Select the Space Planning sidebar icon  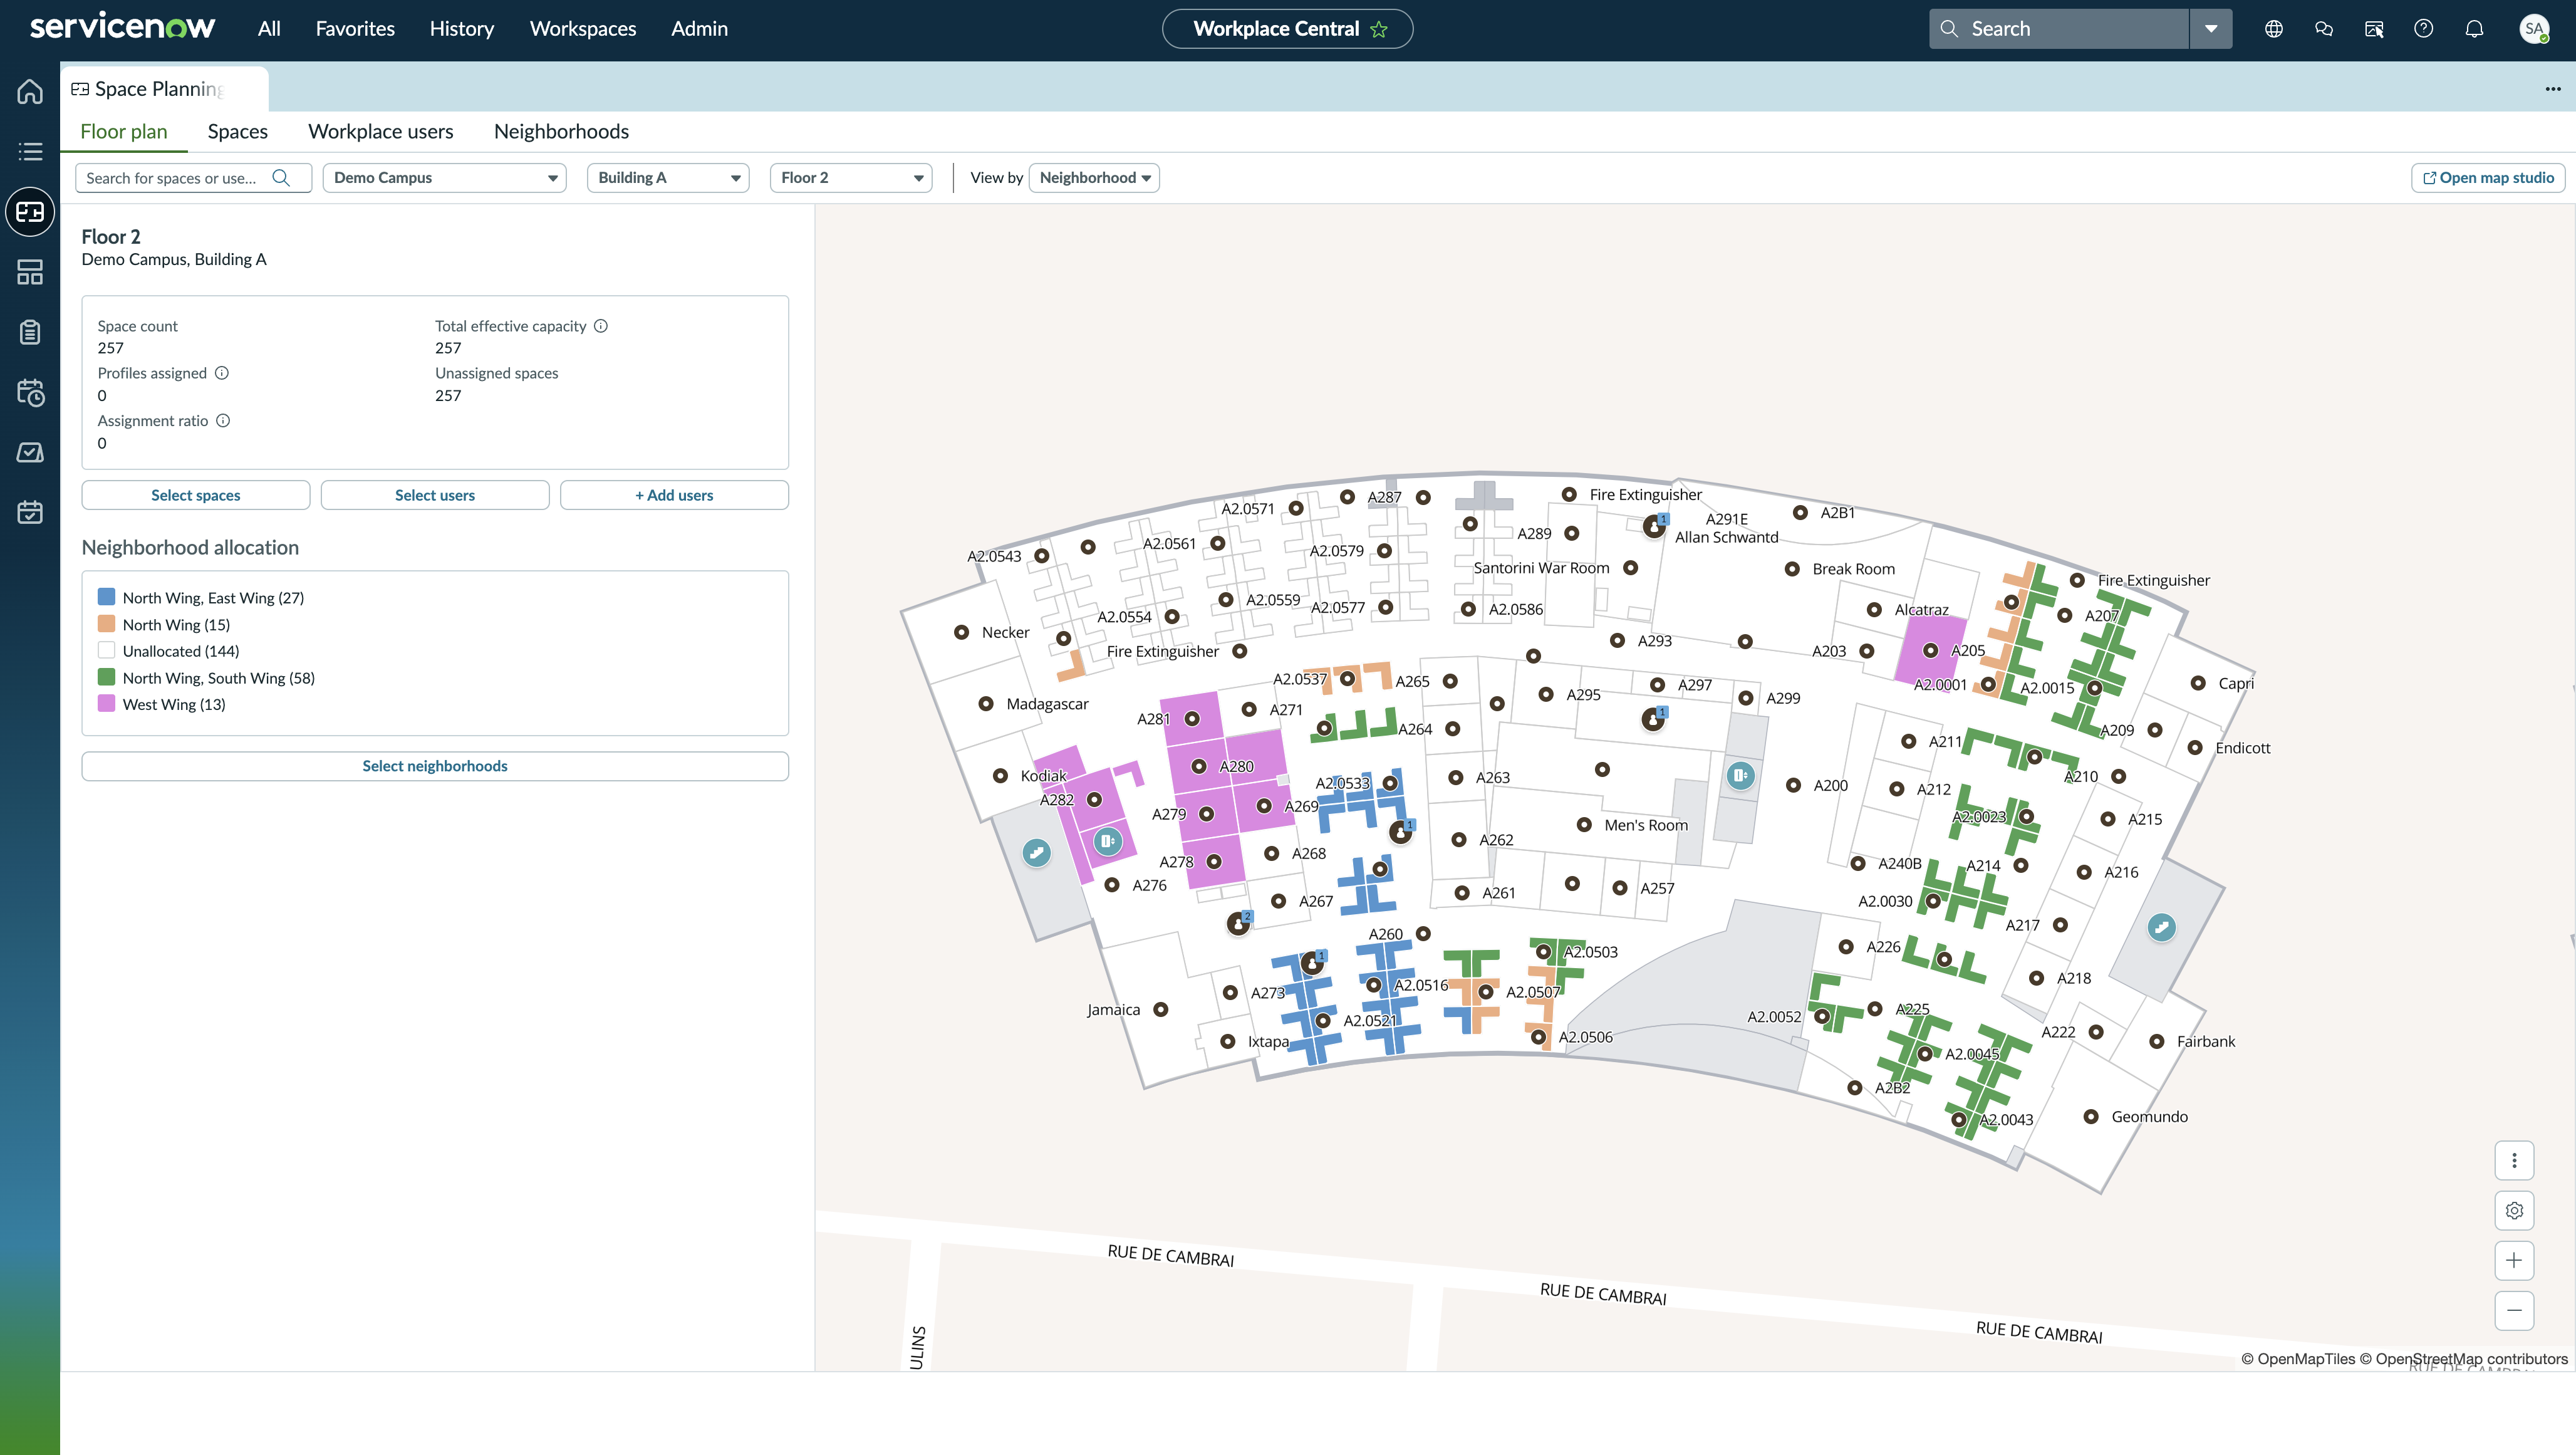30,212
